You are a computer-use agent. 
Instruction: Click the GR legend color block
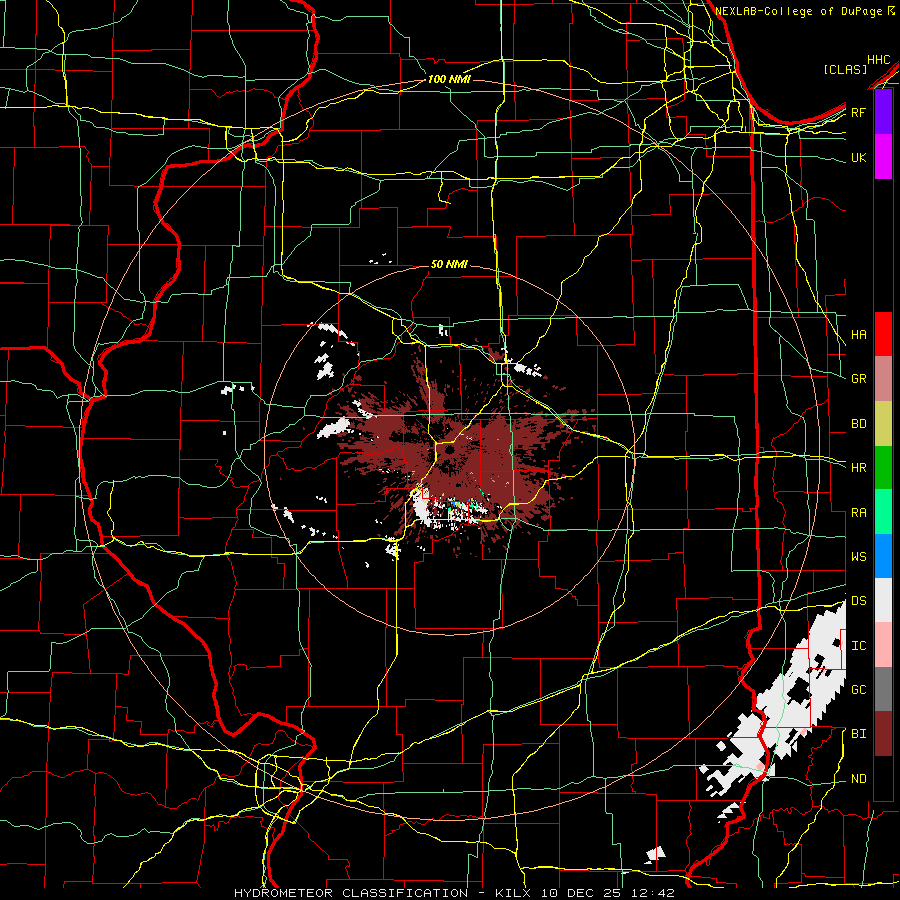click(883, 379)
